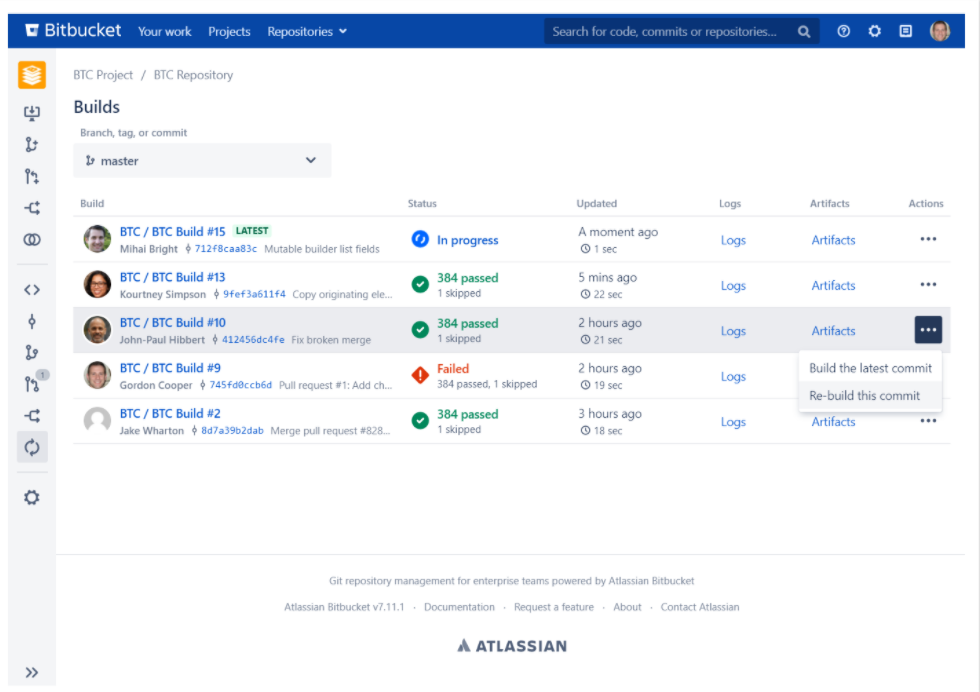980x692 pixels.
Task: Open Documentation footer link
Action: coord(459,607)
